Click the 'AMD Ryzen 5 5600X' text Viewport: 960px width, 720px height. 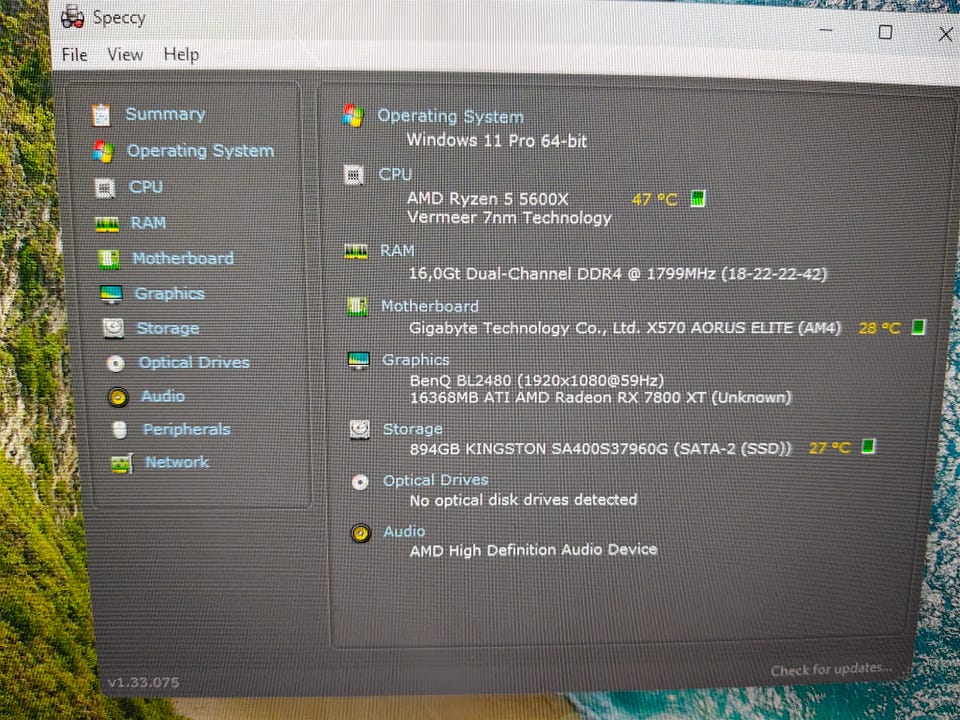point(488,199)
